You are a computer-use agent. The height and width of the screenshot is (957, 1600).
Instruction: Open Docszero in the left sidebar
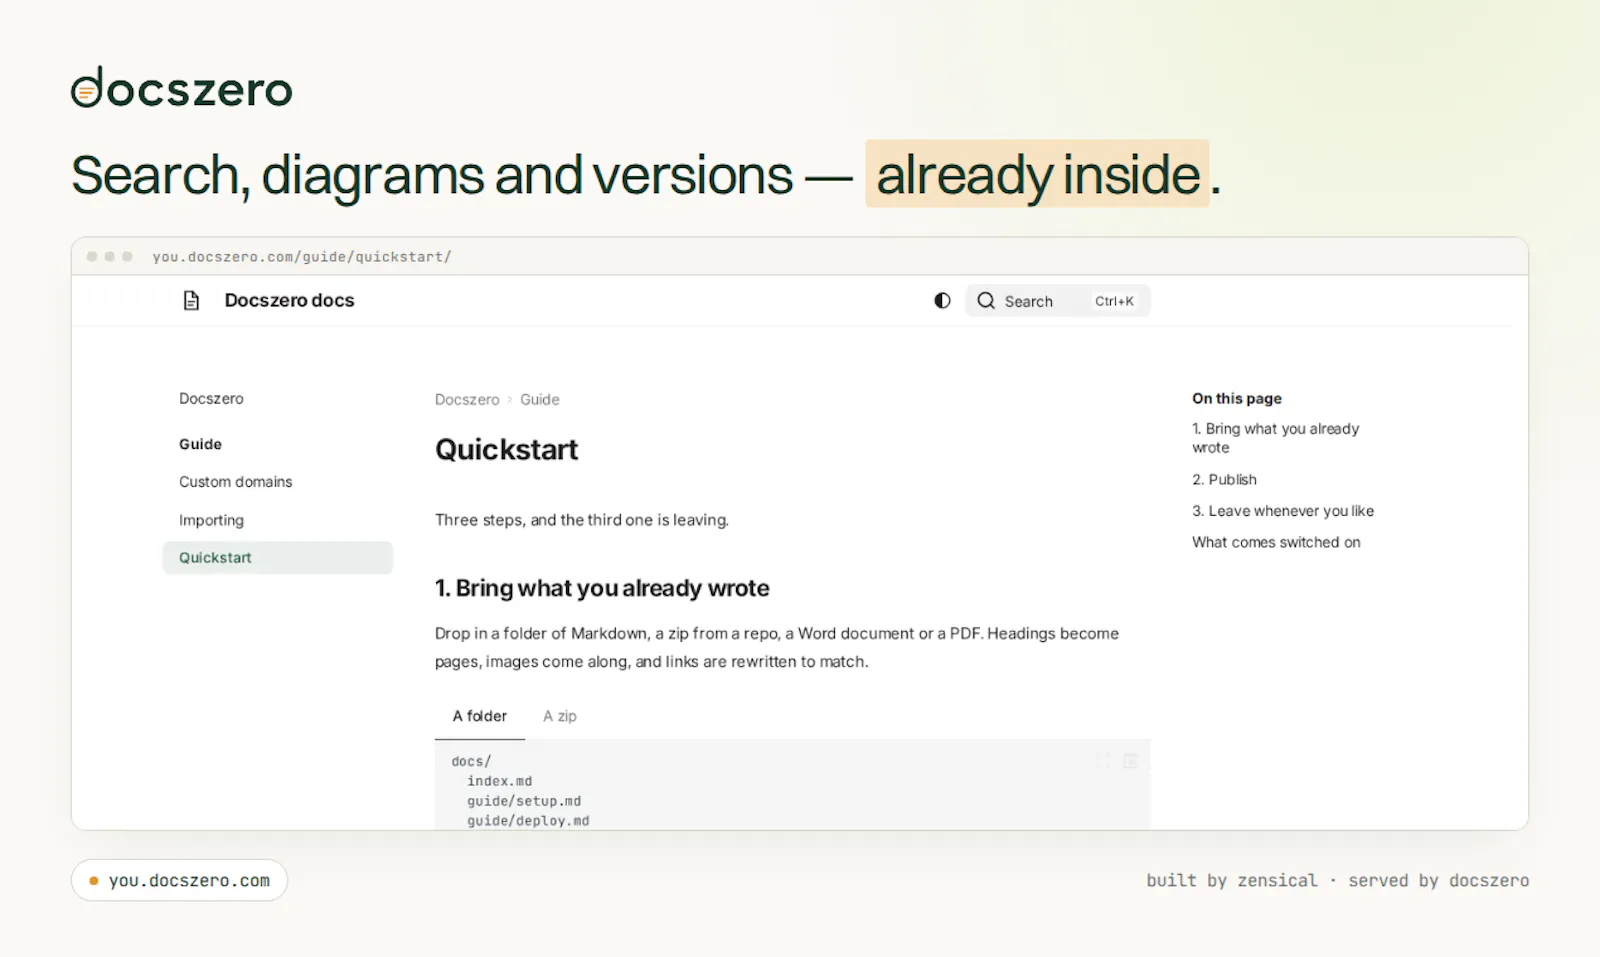[x=211, y=398]
